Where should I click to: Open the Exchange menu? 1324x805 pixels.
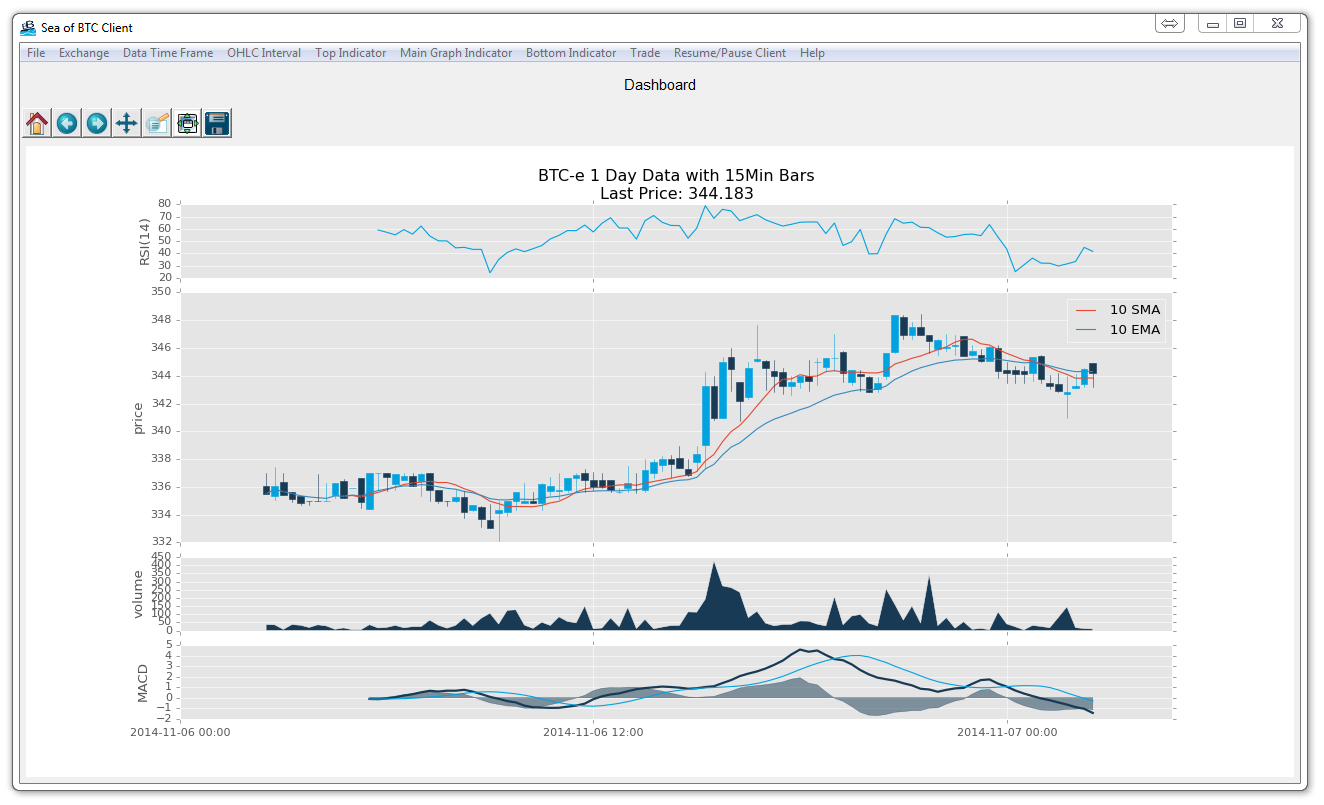click(x=84, y=53)
